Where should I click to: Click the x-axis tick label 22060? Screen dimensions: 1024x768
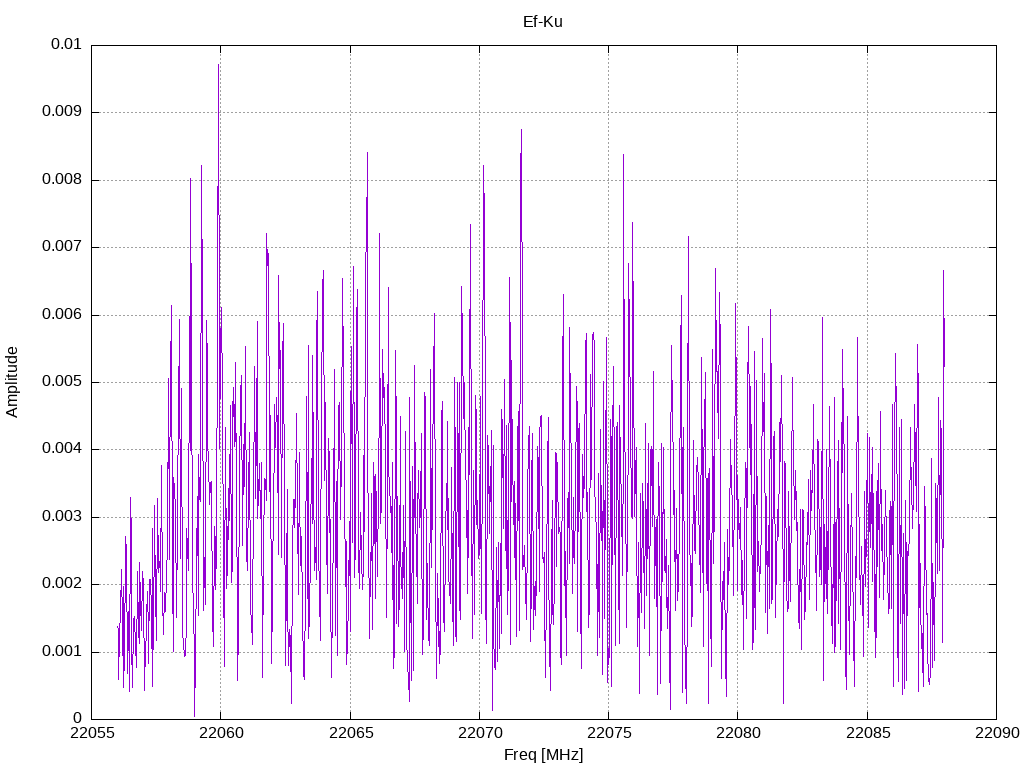[x=221, y=733]
